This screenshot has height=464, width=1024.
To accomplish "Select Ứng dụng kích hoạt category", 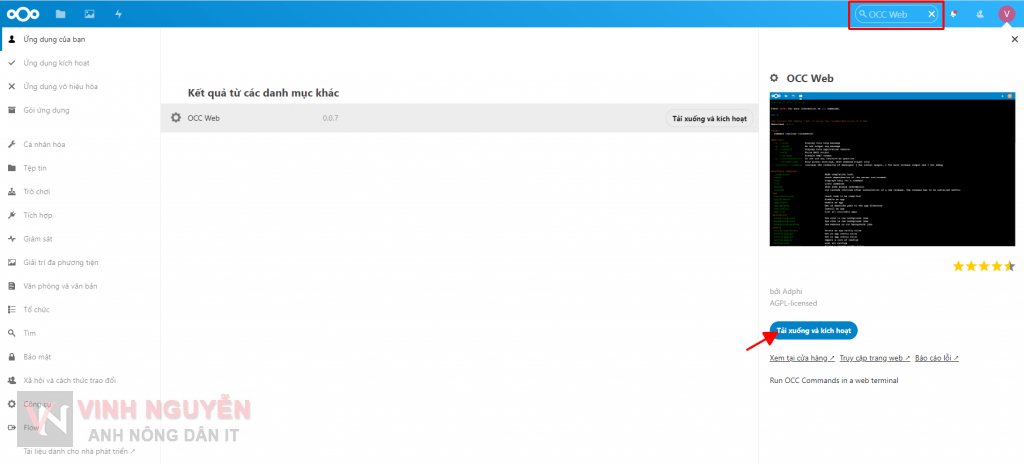I will 57,63.
